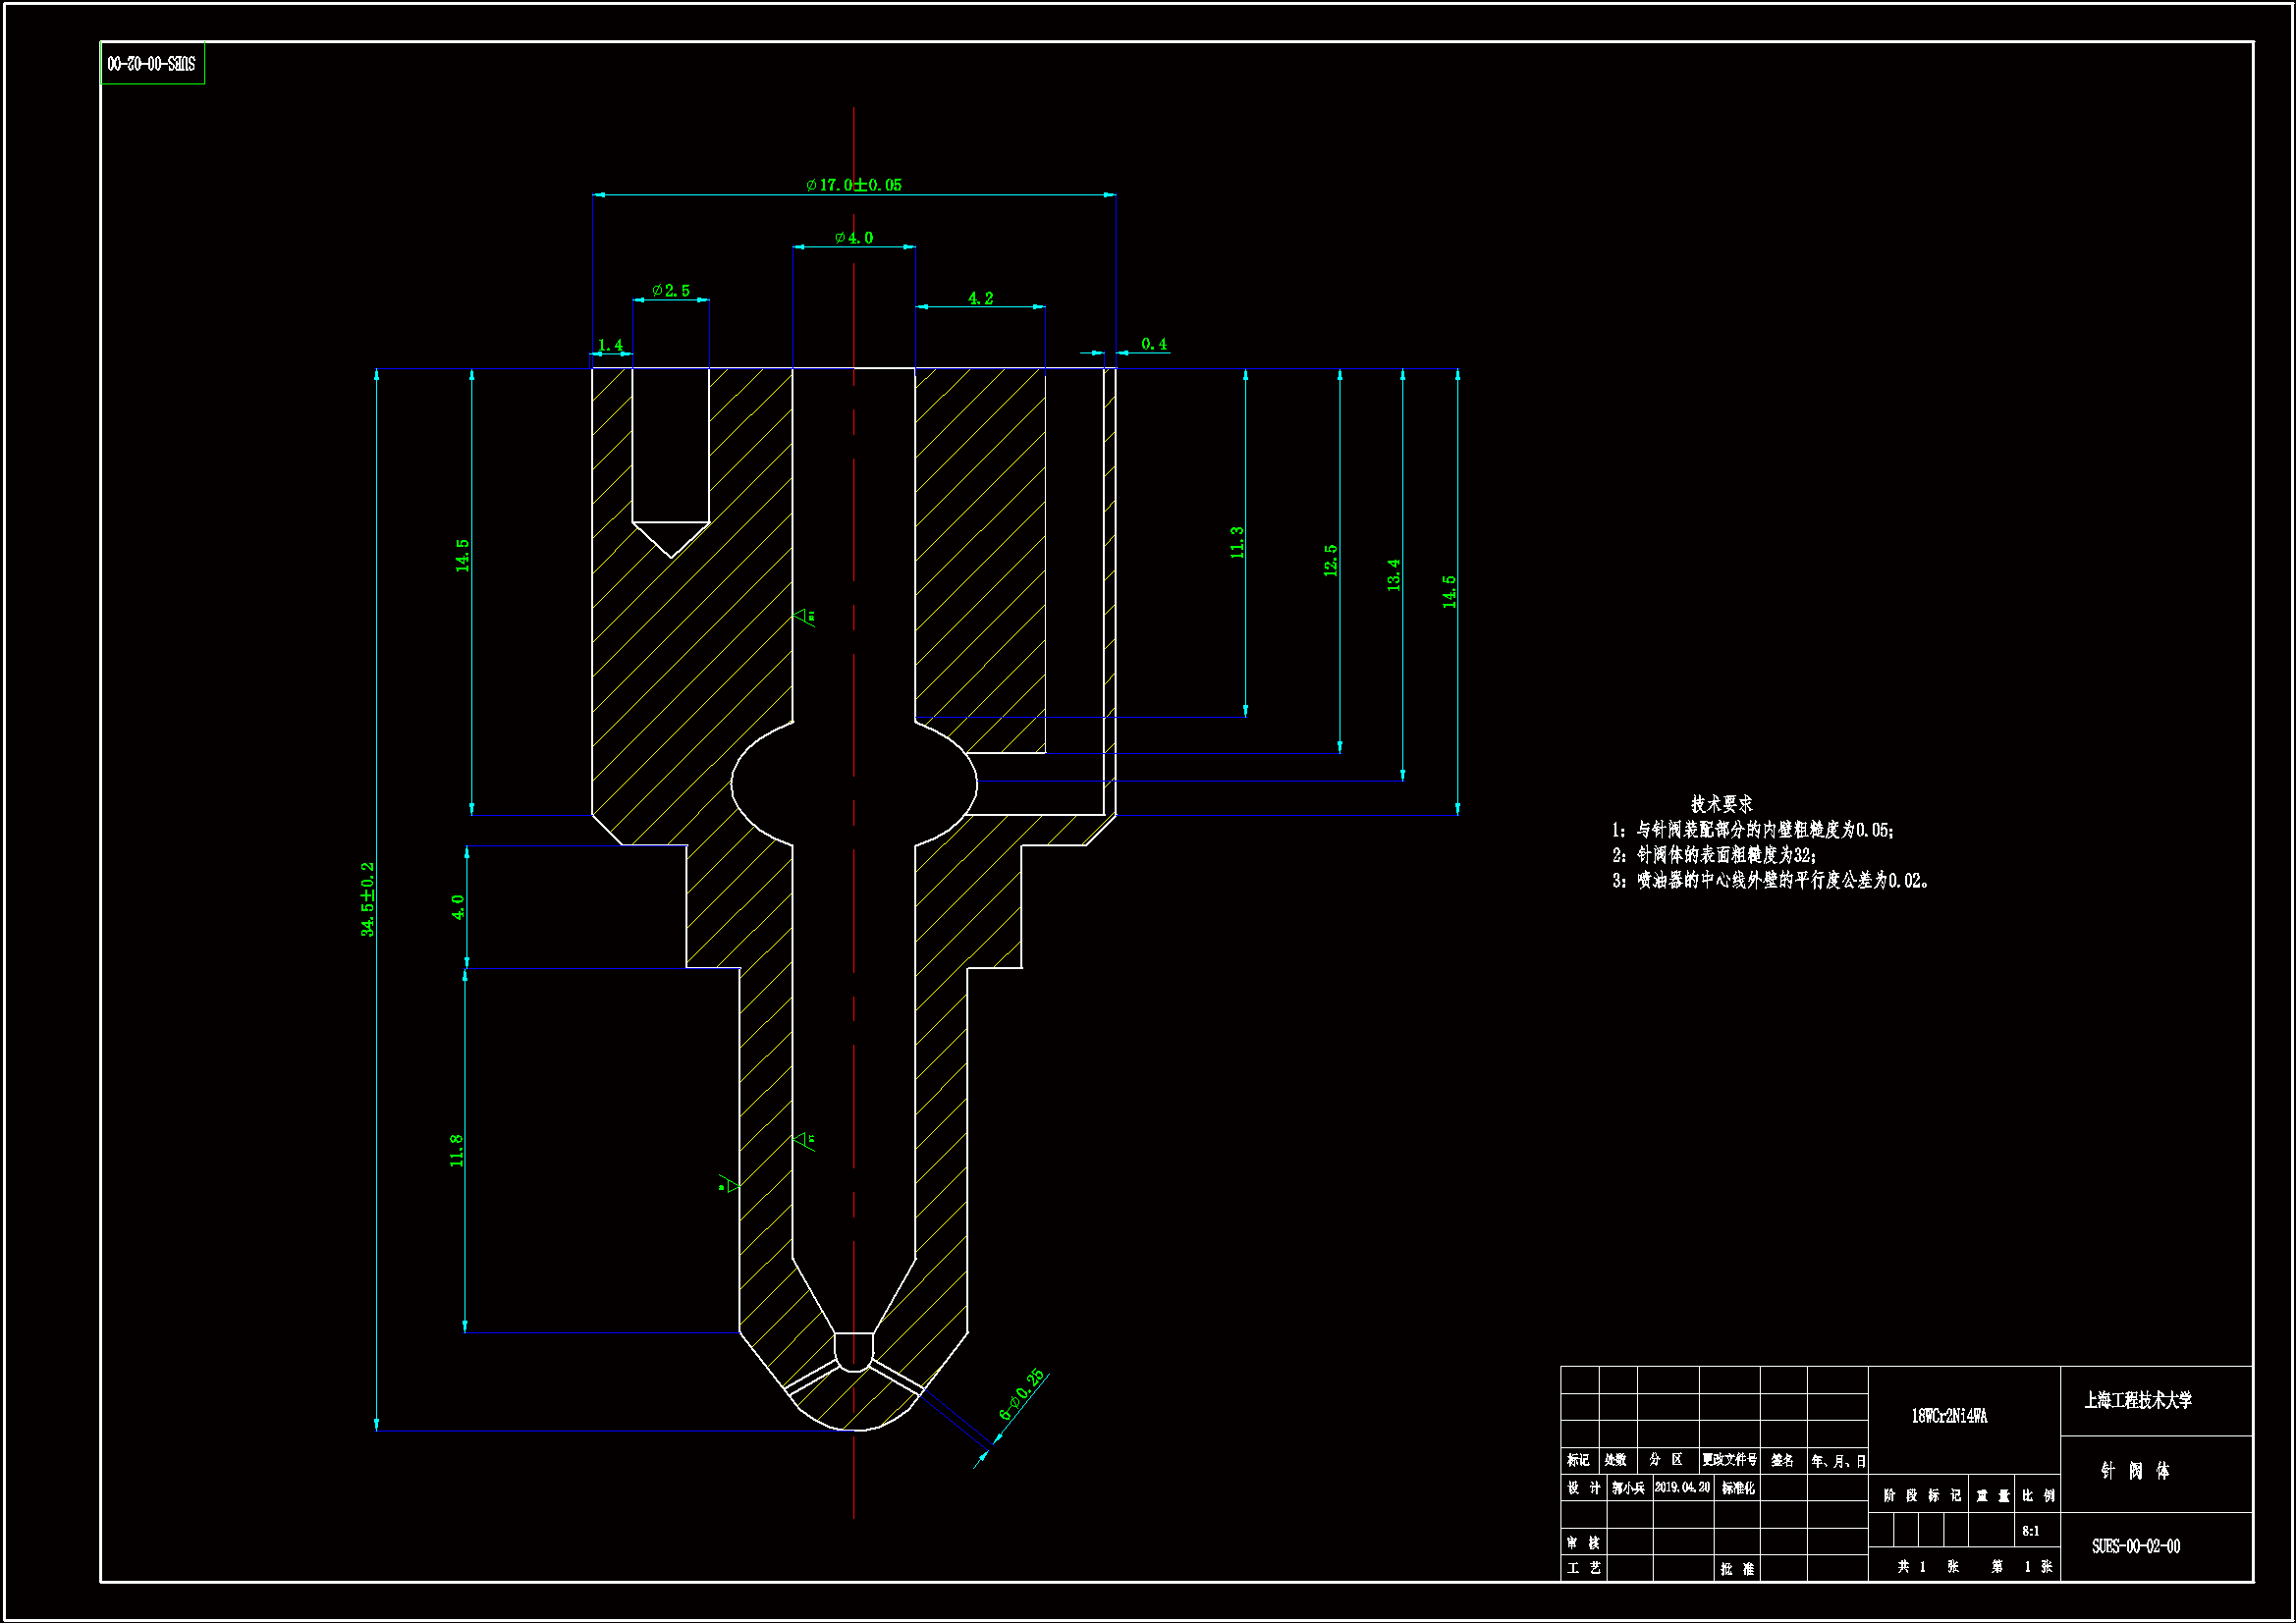The image size is (2296, 1623).
Task: Select technical requirement line 3 about 平行度公差
Action: [x=1770, y=881]
